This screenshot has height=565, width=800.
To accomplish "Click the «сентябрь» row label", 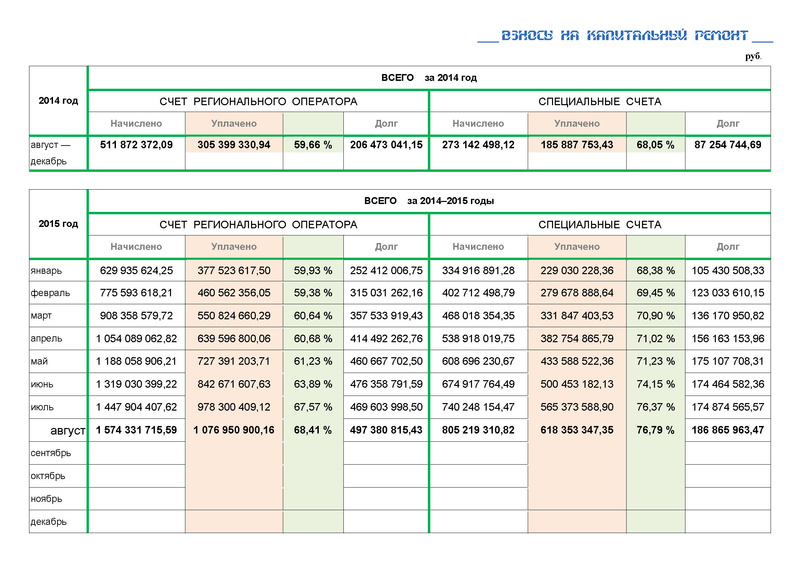I will [52, 453].
